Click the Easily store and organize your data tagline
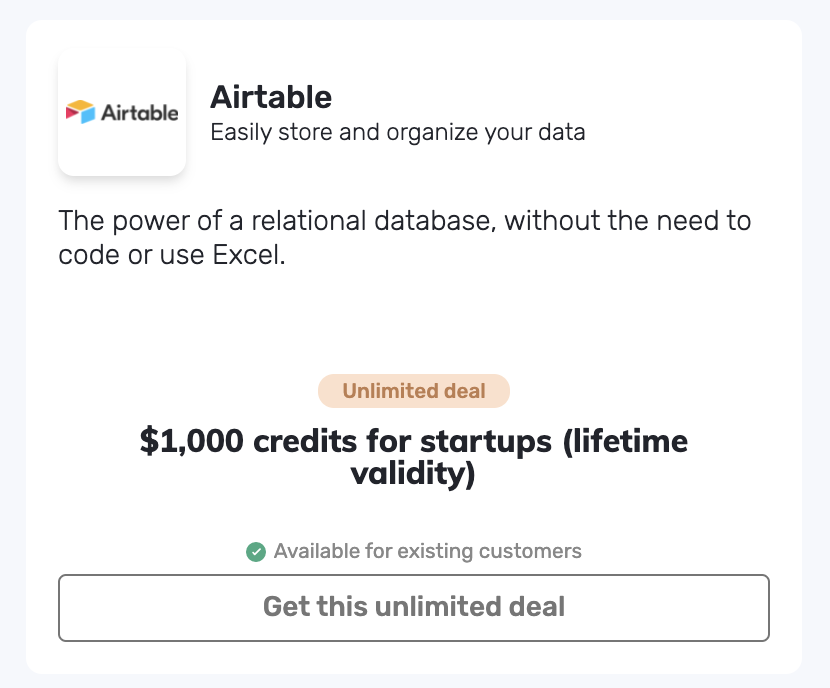This screenshot has width=830, height=688. click(397, 132)
